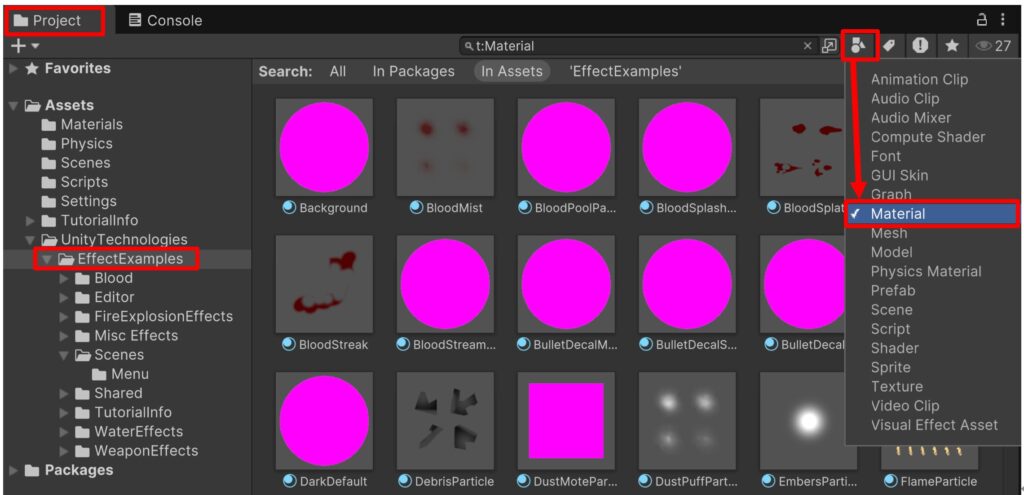Image resolution: width=1024 pixels, height=495 pixels.
Task: Expand the FireExplosionEffects folder
Action: pos(65,316)
